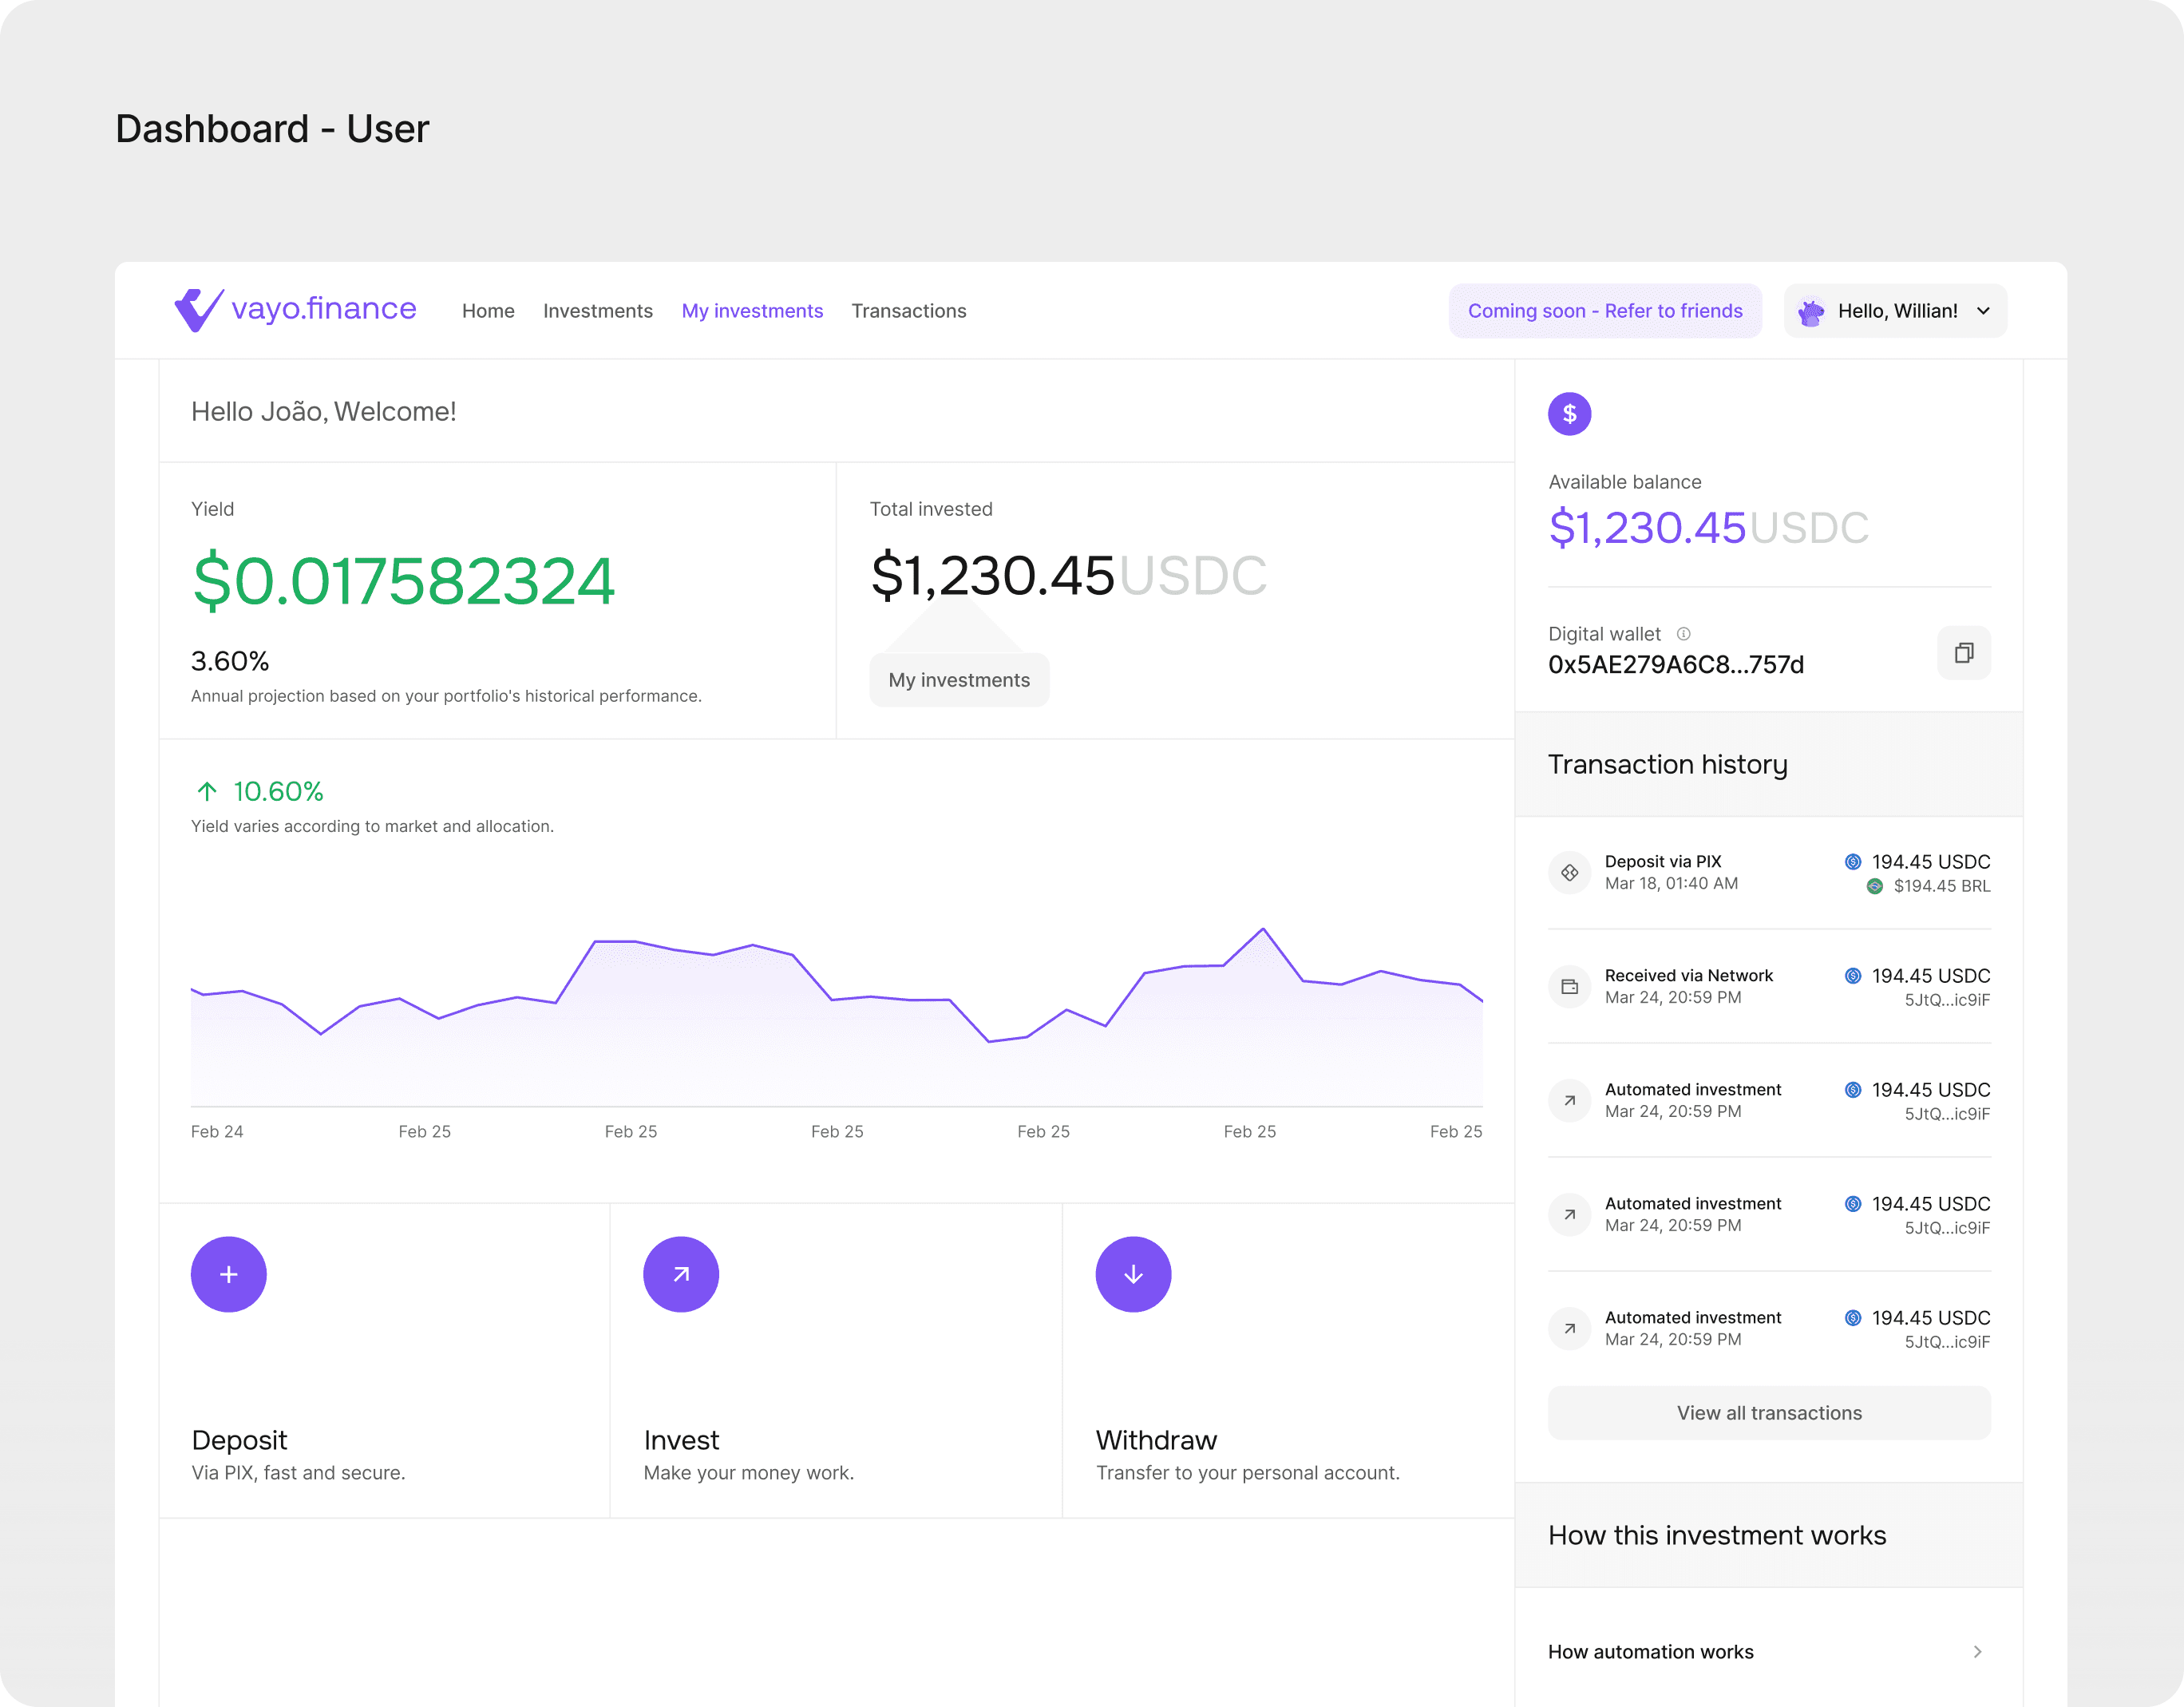The image size is (2184, 1707).
Task: Go to the Home nav item
Action: point(488,311)
